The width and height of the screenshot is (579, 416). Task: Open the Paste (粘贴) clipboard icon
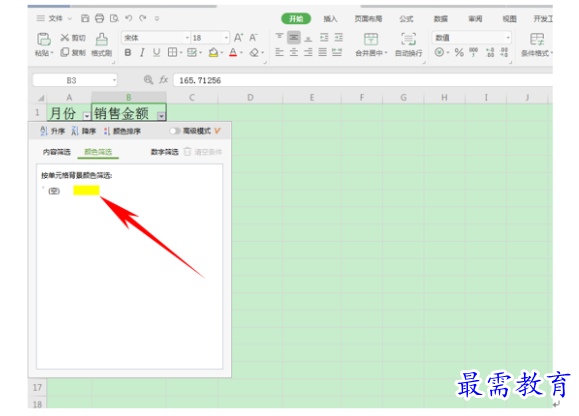click(x=44, y=39)
